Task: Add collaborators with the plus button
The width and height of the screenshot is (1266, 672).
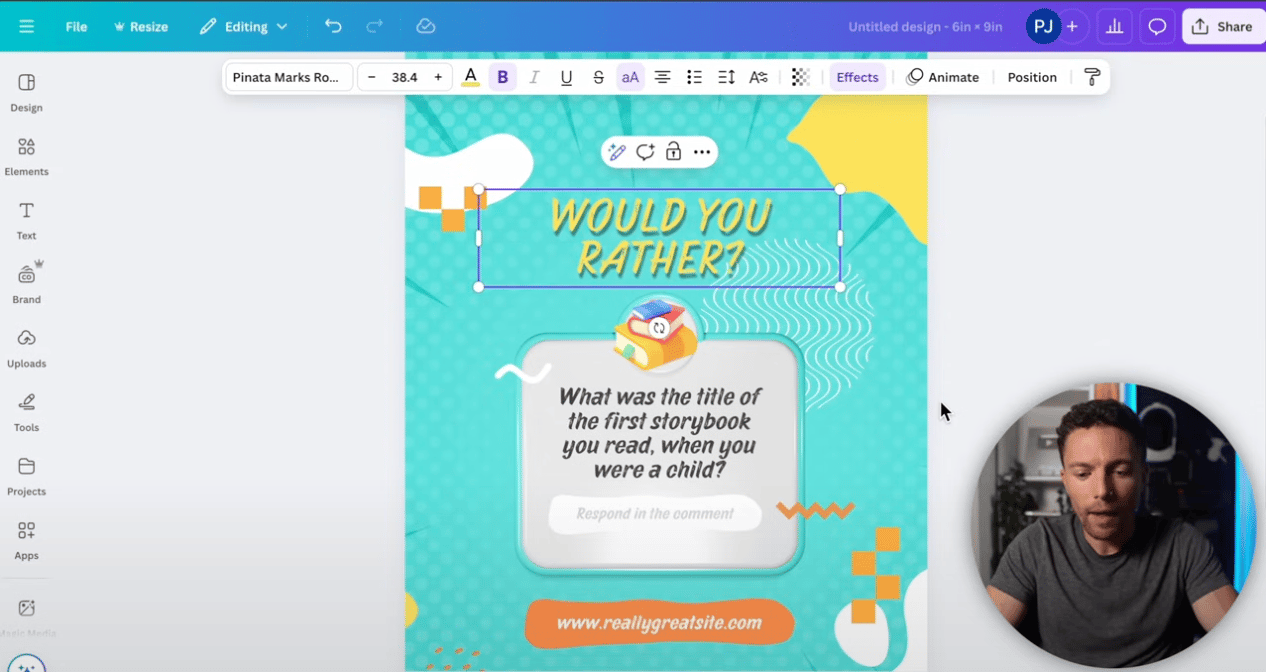Action: tap(1072, 27)
